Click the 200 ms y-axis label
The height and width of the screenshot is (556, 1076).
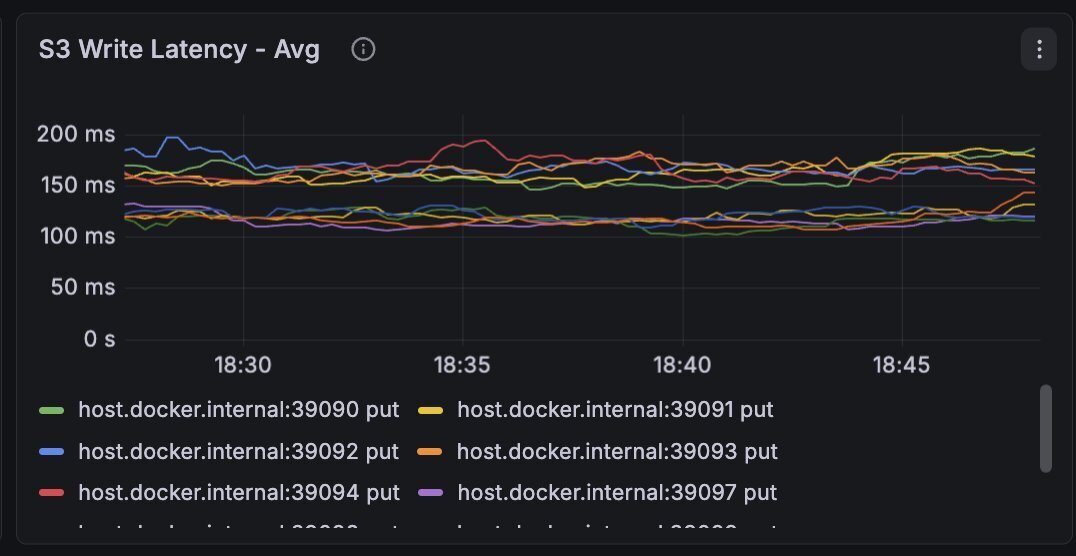(76, 134)
